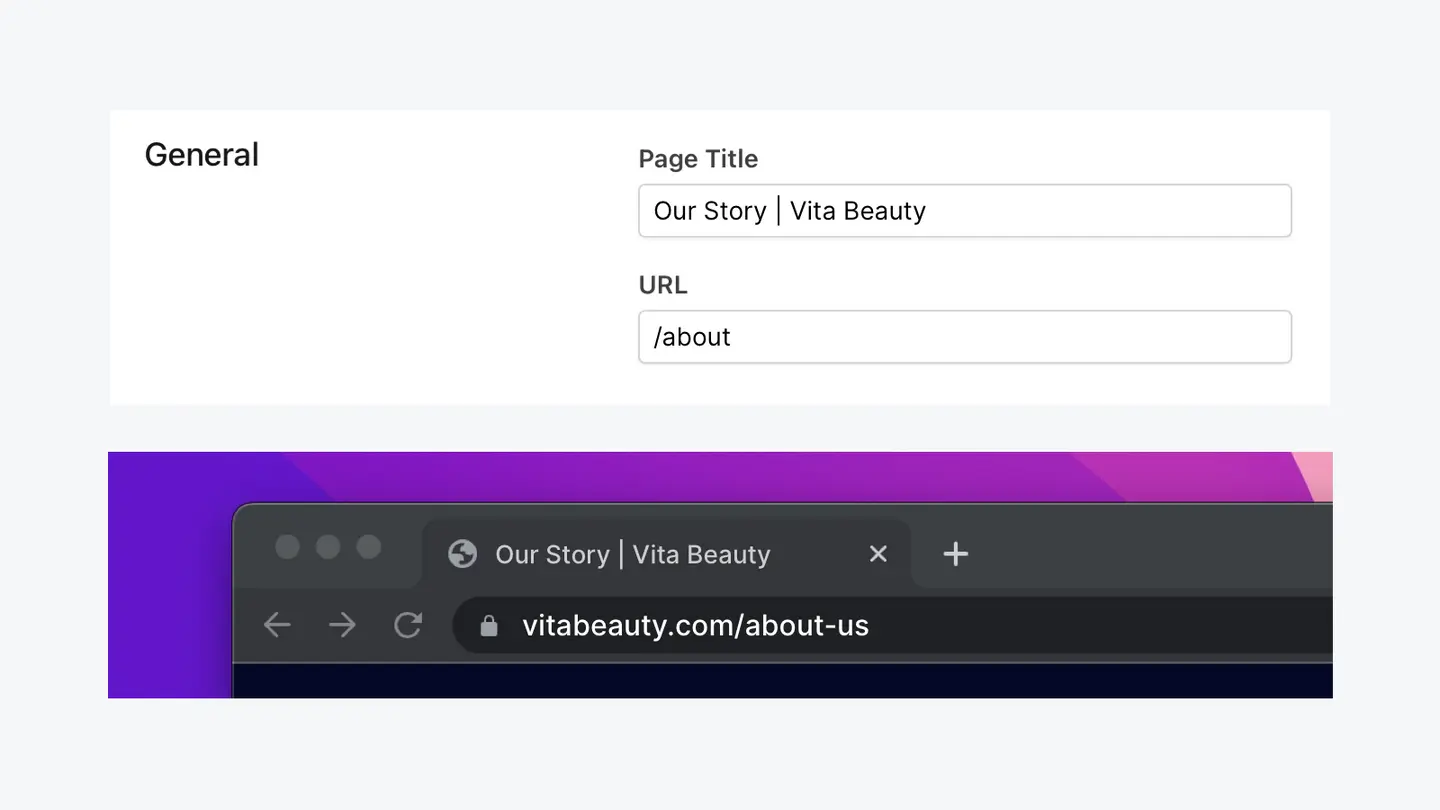Go back using the browser back arrow
The height and width of the screenshot is (810, 1440).
(x=277, y=626)
